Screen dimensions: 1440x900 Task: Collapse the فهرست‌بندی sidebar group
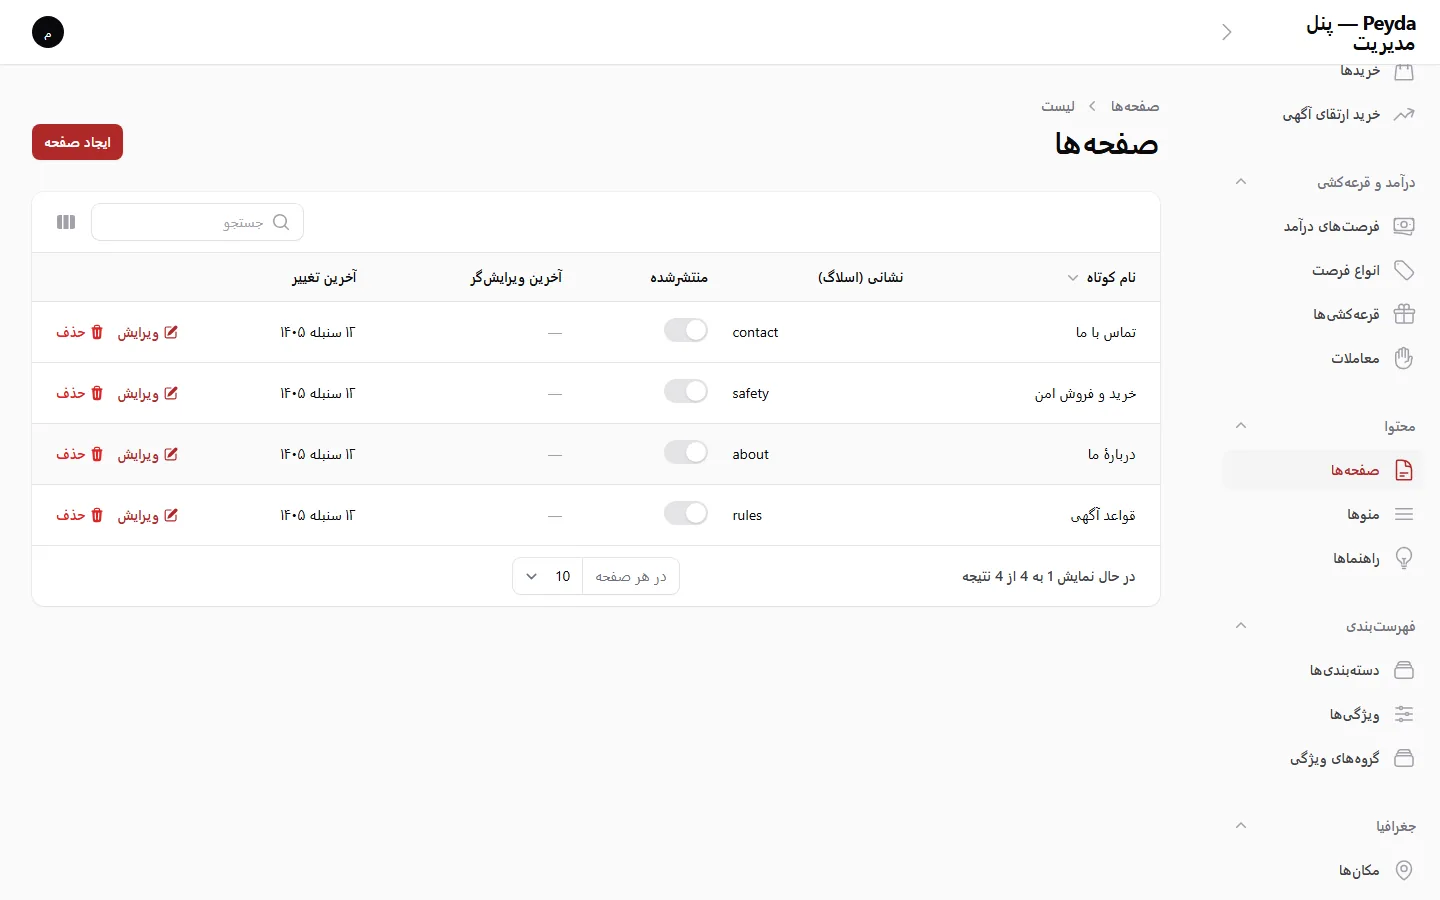pyautogui.click(x=1241, y=626)
